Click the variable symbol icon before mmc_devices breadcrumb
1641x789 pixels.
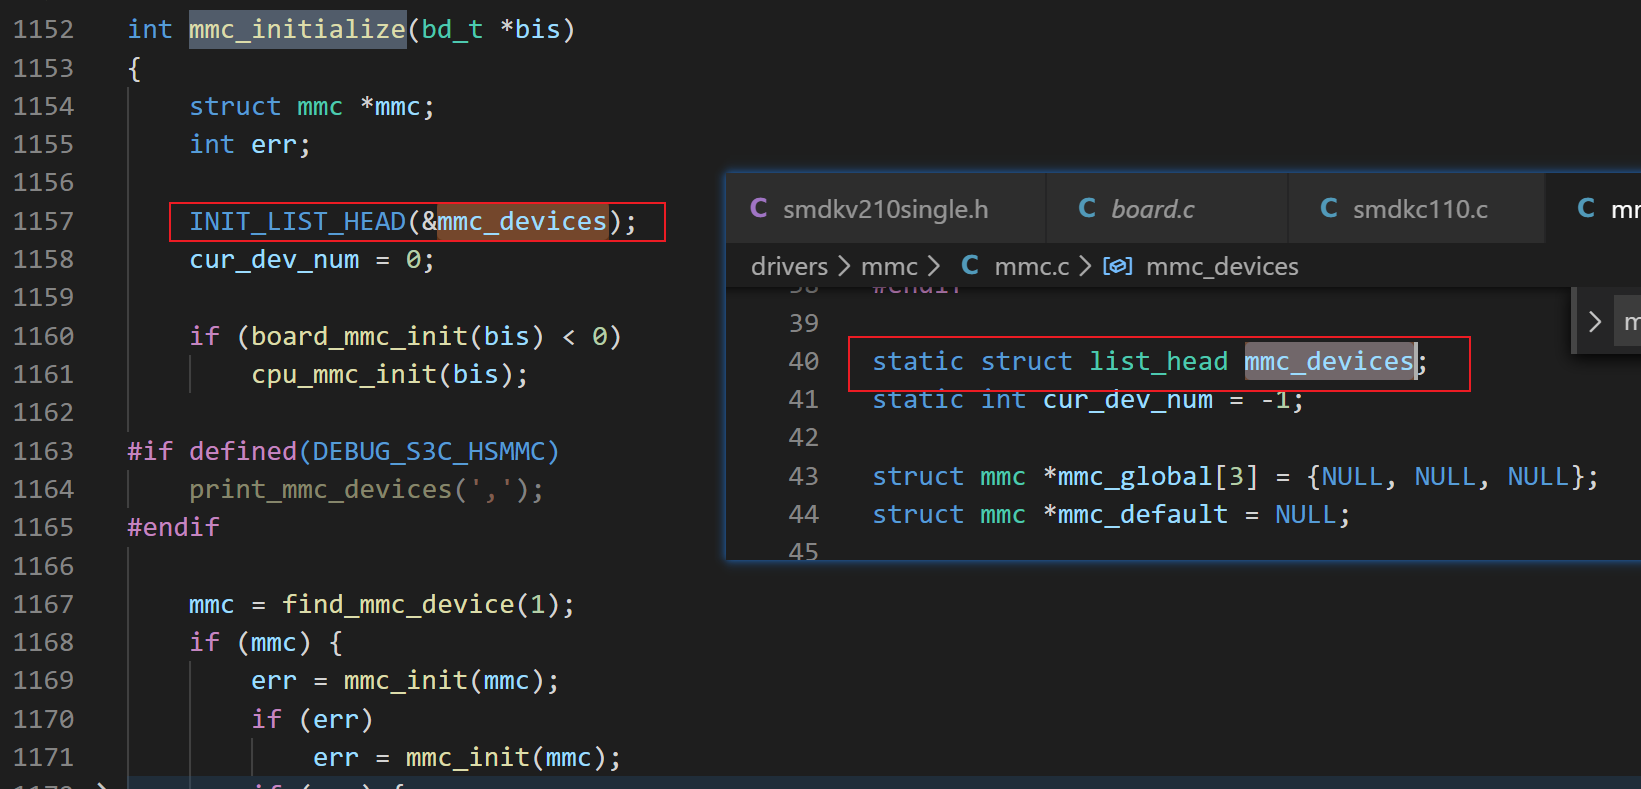coord(1117,266)
